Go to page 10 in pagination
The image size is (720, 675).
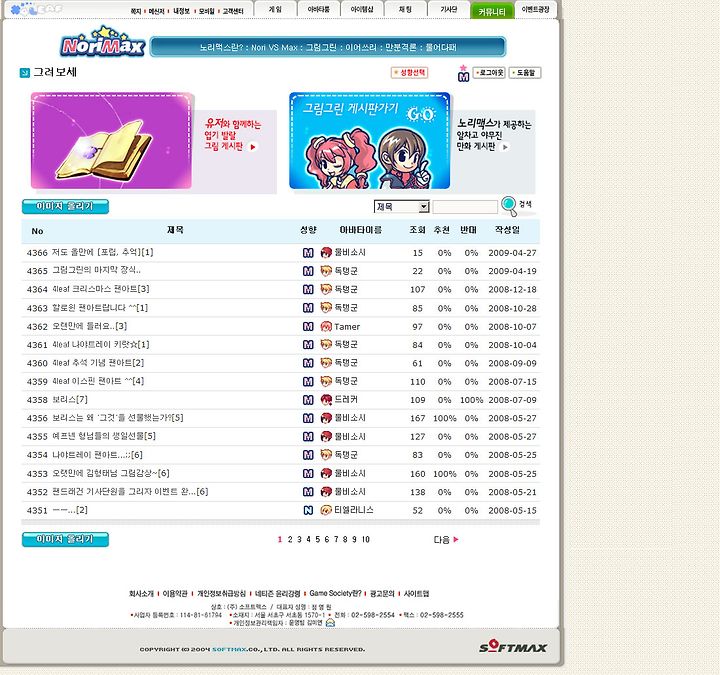pos(366,540)
